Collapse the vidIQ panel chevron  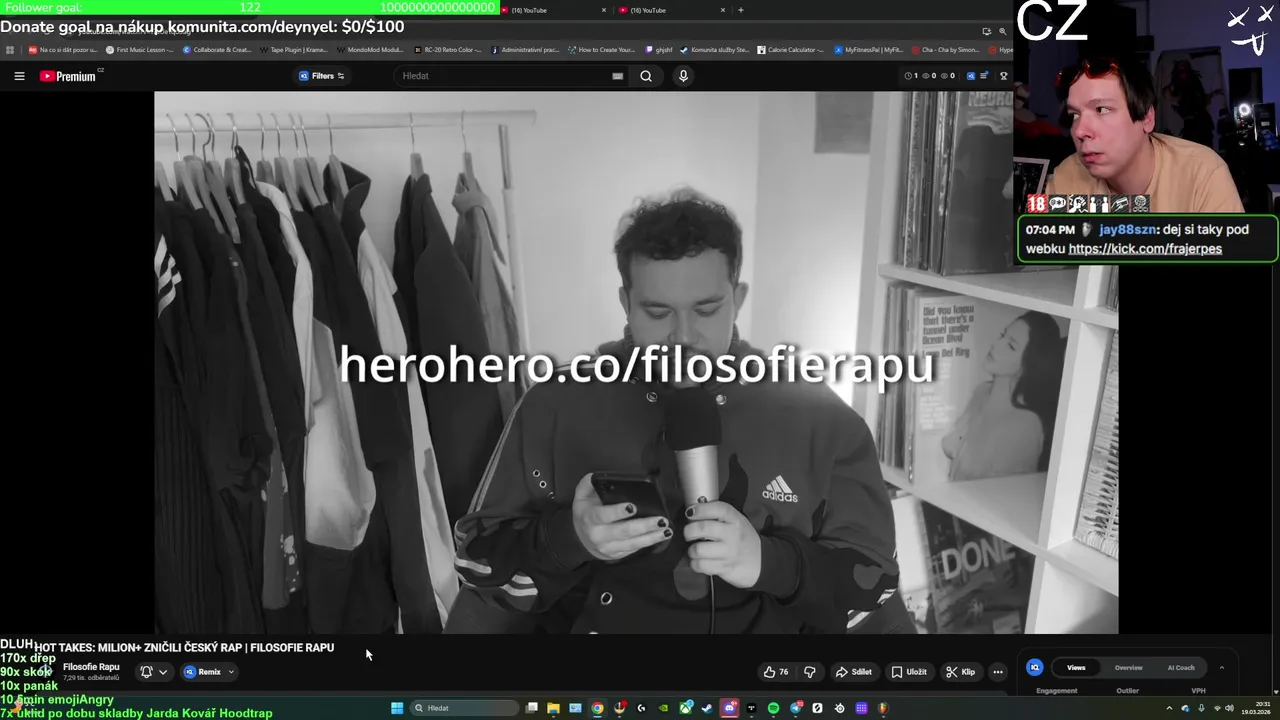click(1221, 667)
